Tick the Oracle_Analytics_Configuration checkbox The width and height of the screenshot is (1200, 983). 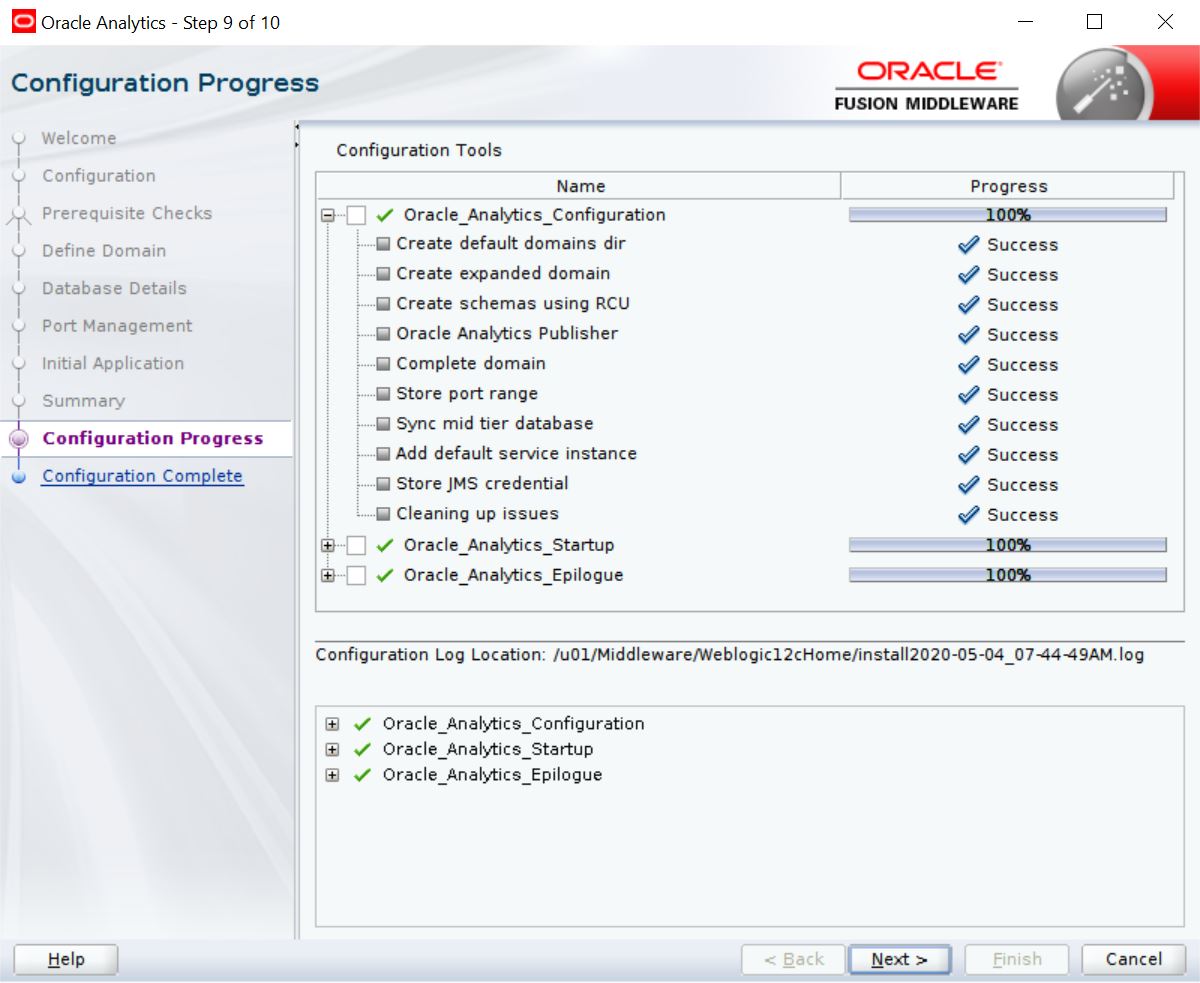coord(356,215)
